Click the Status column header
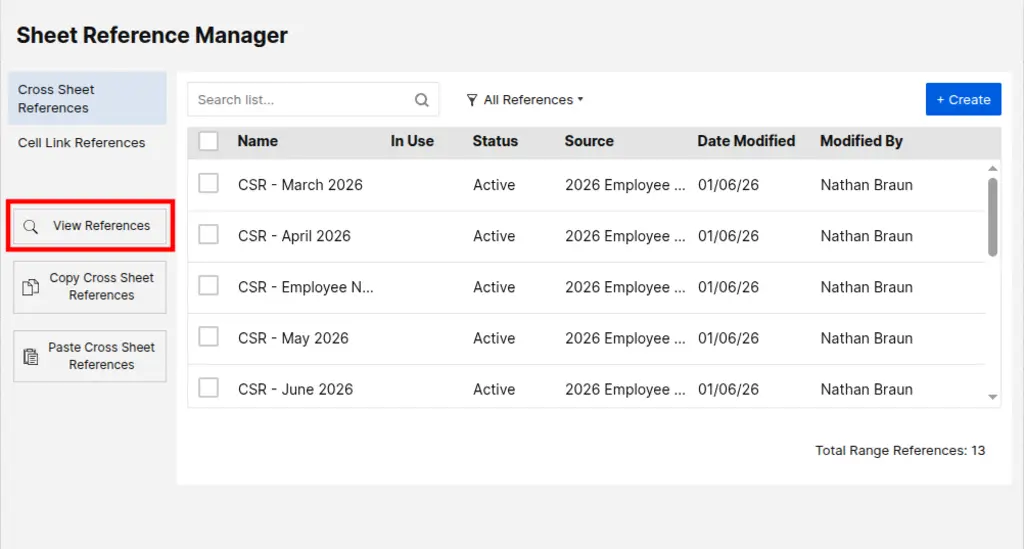 tap(495, 141)
